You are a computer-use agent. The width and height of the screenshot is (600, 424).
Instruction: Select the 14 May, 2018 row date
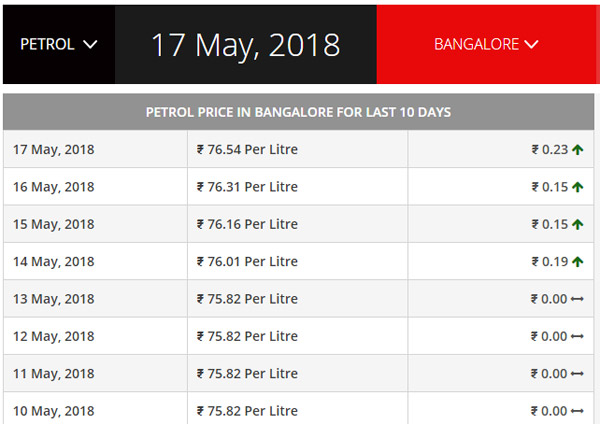54,262
